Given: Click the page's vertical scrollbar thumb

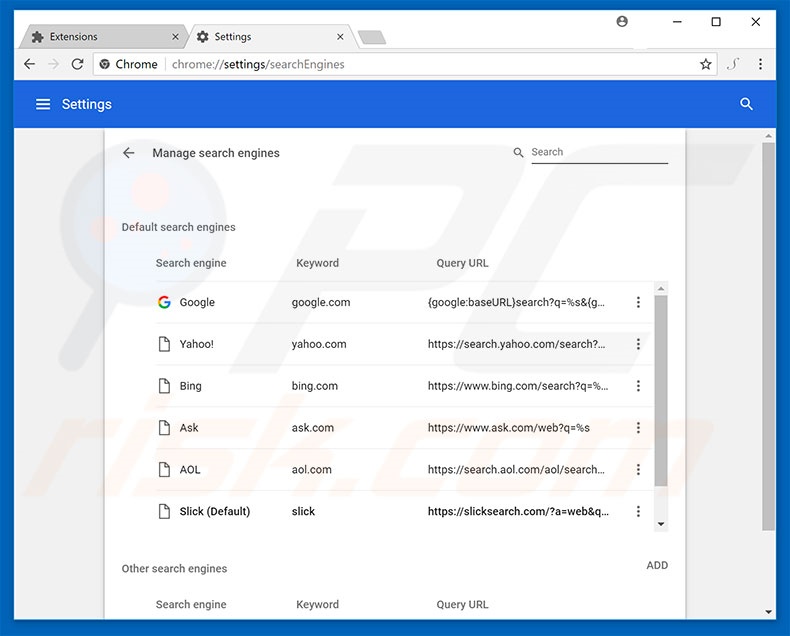Looking at the screenshot, I should [768, 336].
